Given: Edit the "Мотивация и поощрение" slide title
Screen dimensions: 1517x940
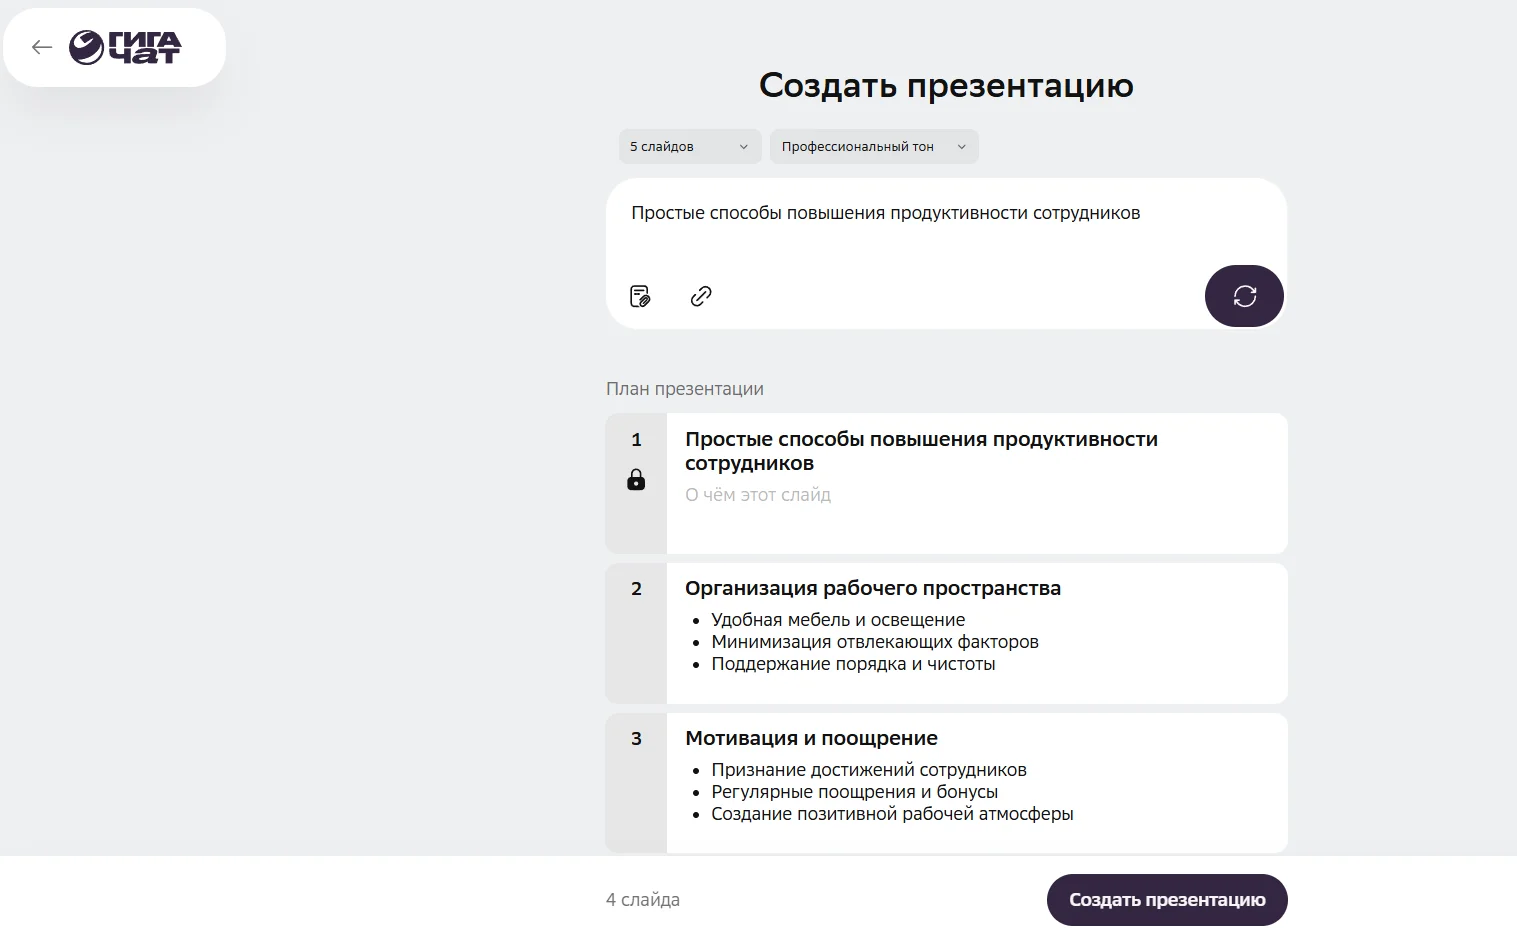Looking at the screenshot, I should click(811, 738).
